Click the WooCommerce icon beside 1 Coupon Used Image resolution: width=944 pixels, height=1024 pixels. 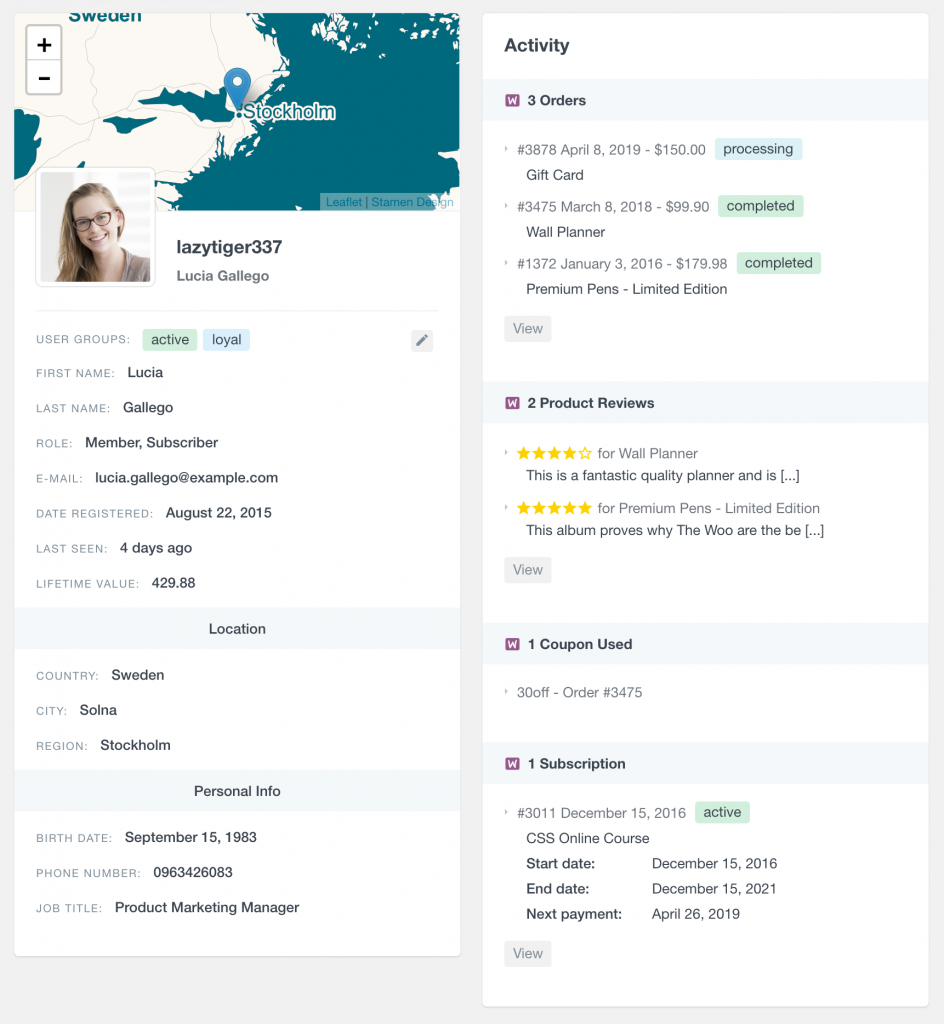pos(513,644)
